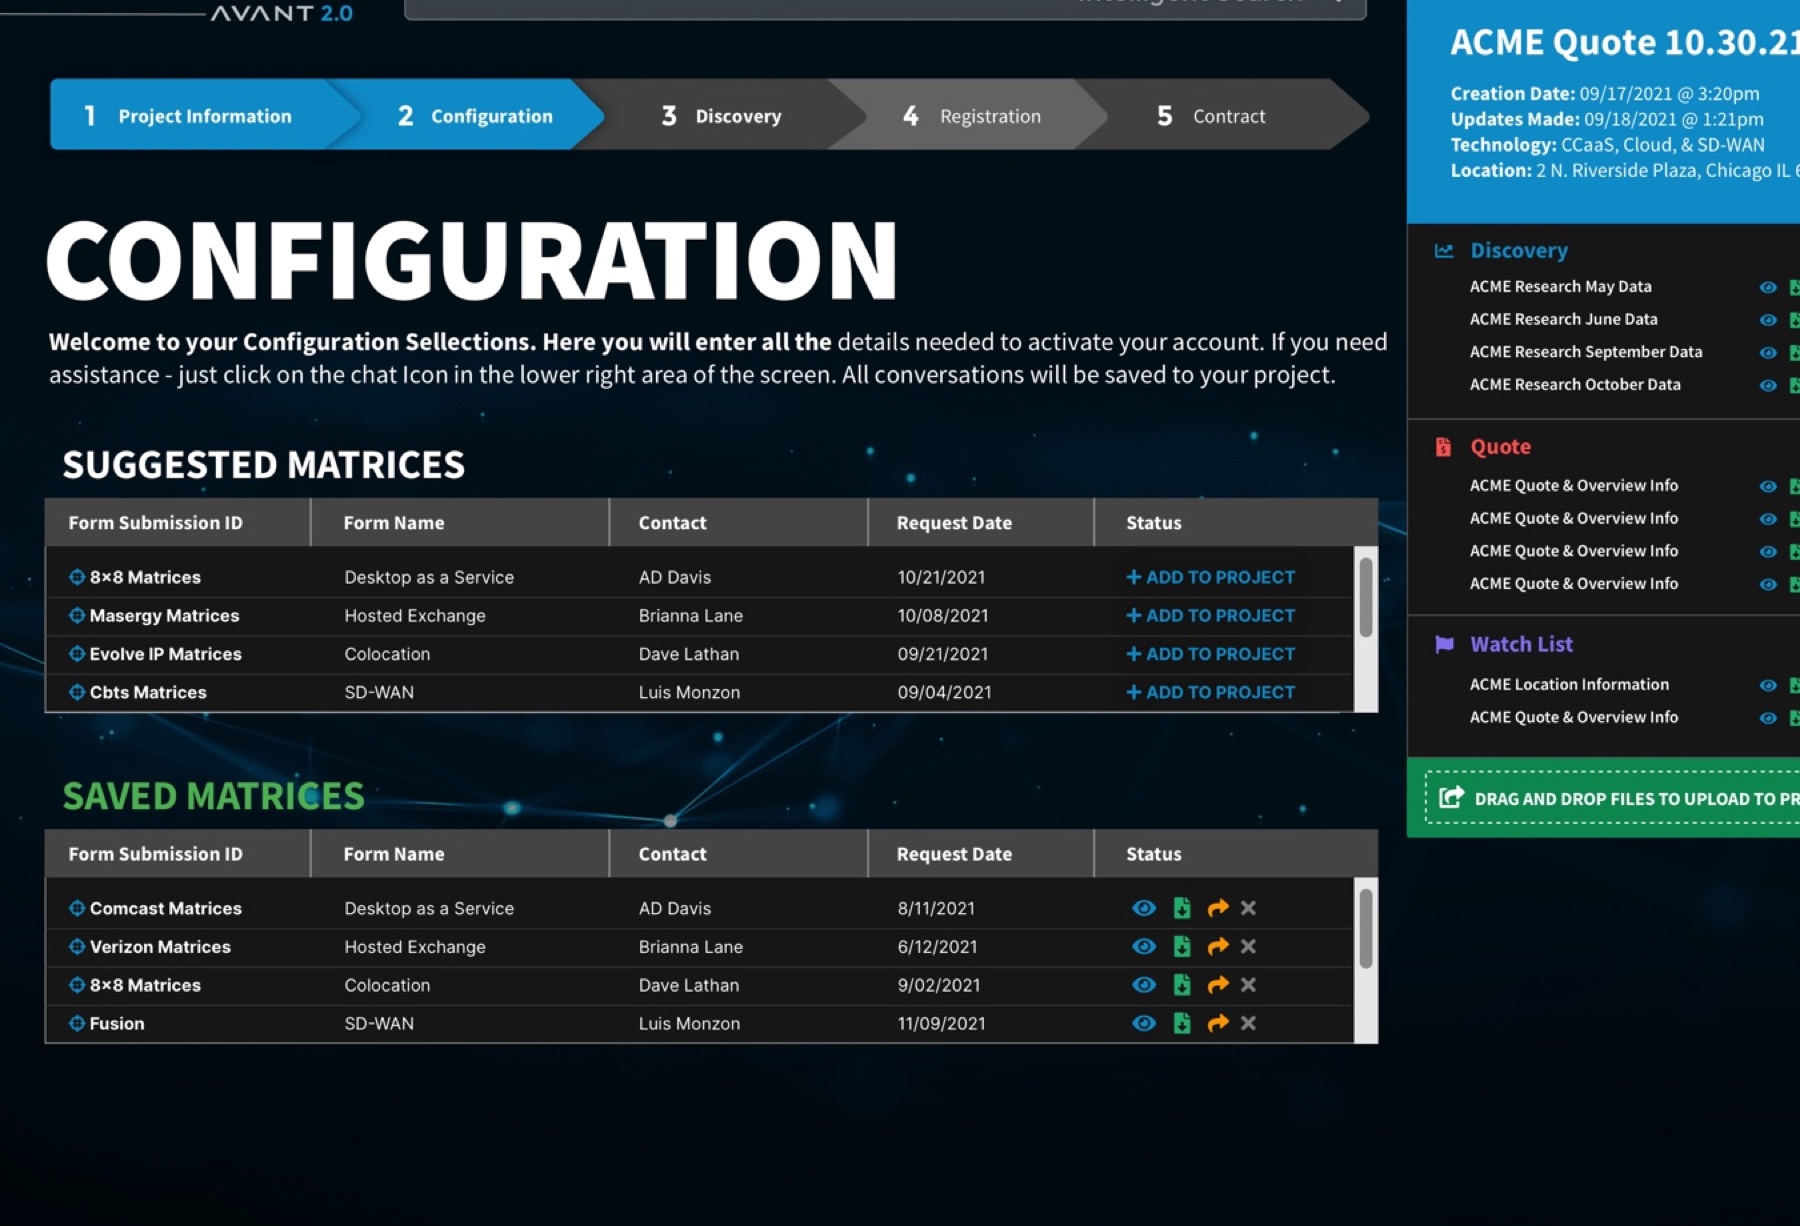Screen dimensions: 1800x1226
Task: Share the Comcast Matrices row
Action: (1217, 908)
